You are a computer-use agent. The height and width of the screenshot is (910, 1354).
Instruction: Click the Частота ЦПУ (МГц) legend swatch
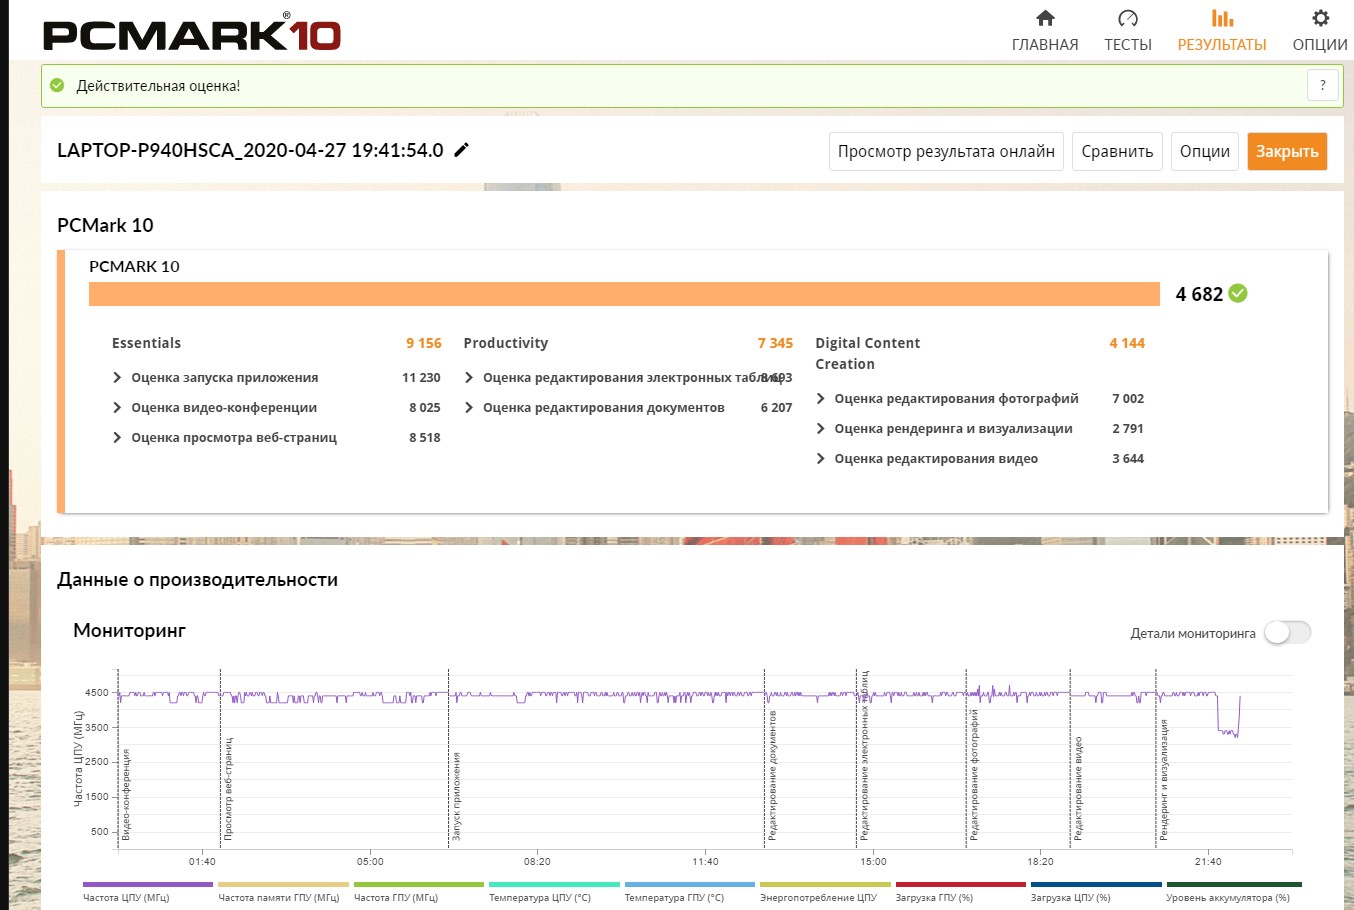coord(148,885)
